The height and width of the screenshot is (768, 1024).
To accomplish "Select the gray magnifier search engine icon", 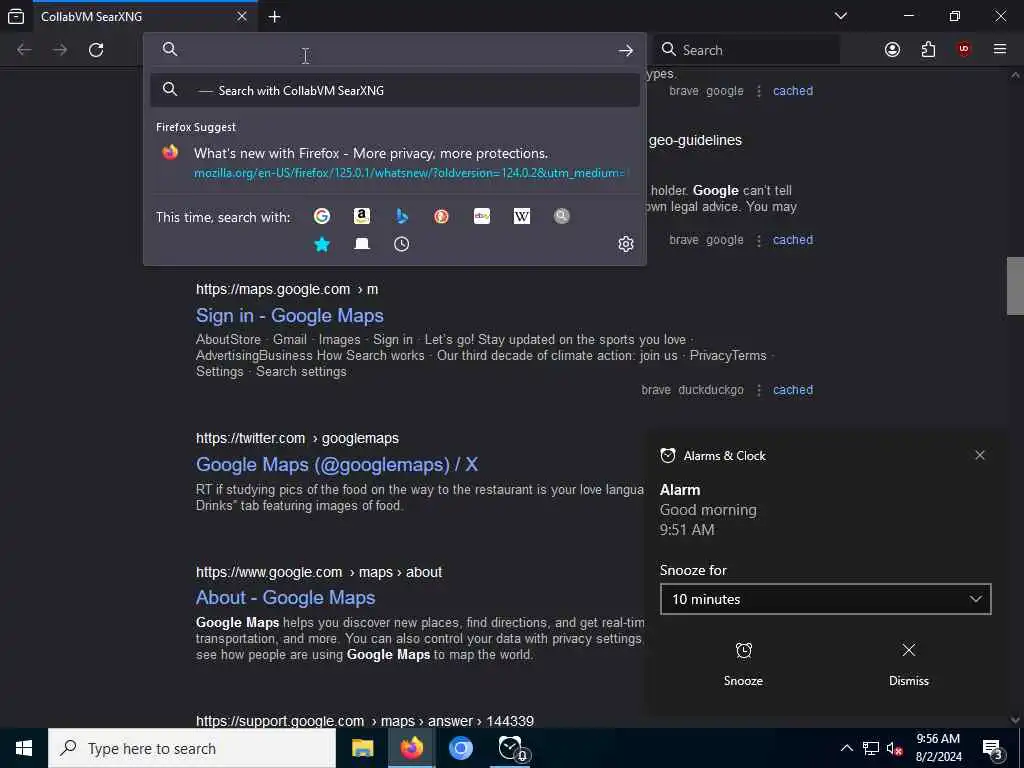I will [x=562, y=216].
